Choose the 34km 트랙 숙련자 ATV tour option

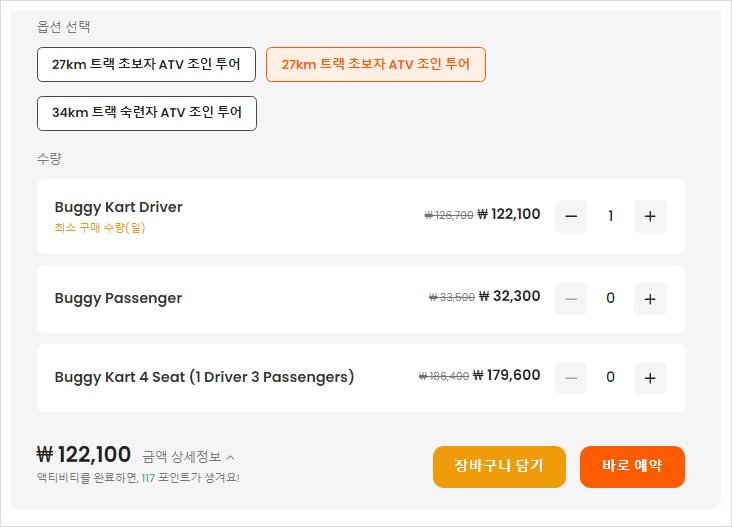[146, 113]
